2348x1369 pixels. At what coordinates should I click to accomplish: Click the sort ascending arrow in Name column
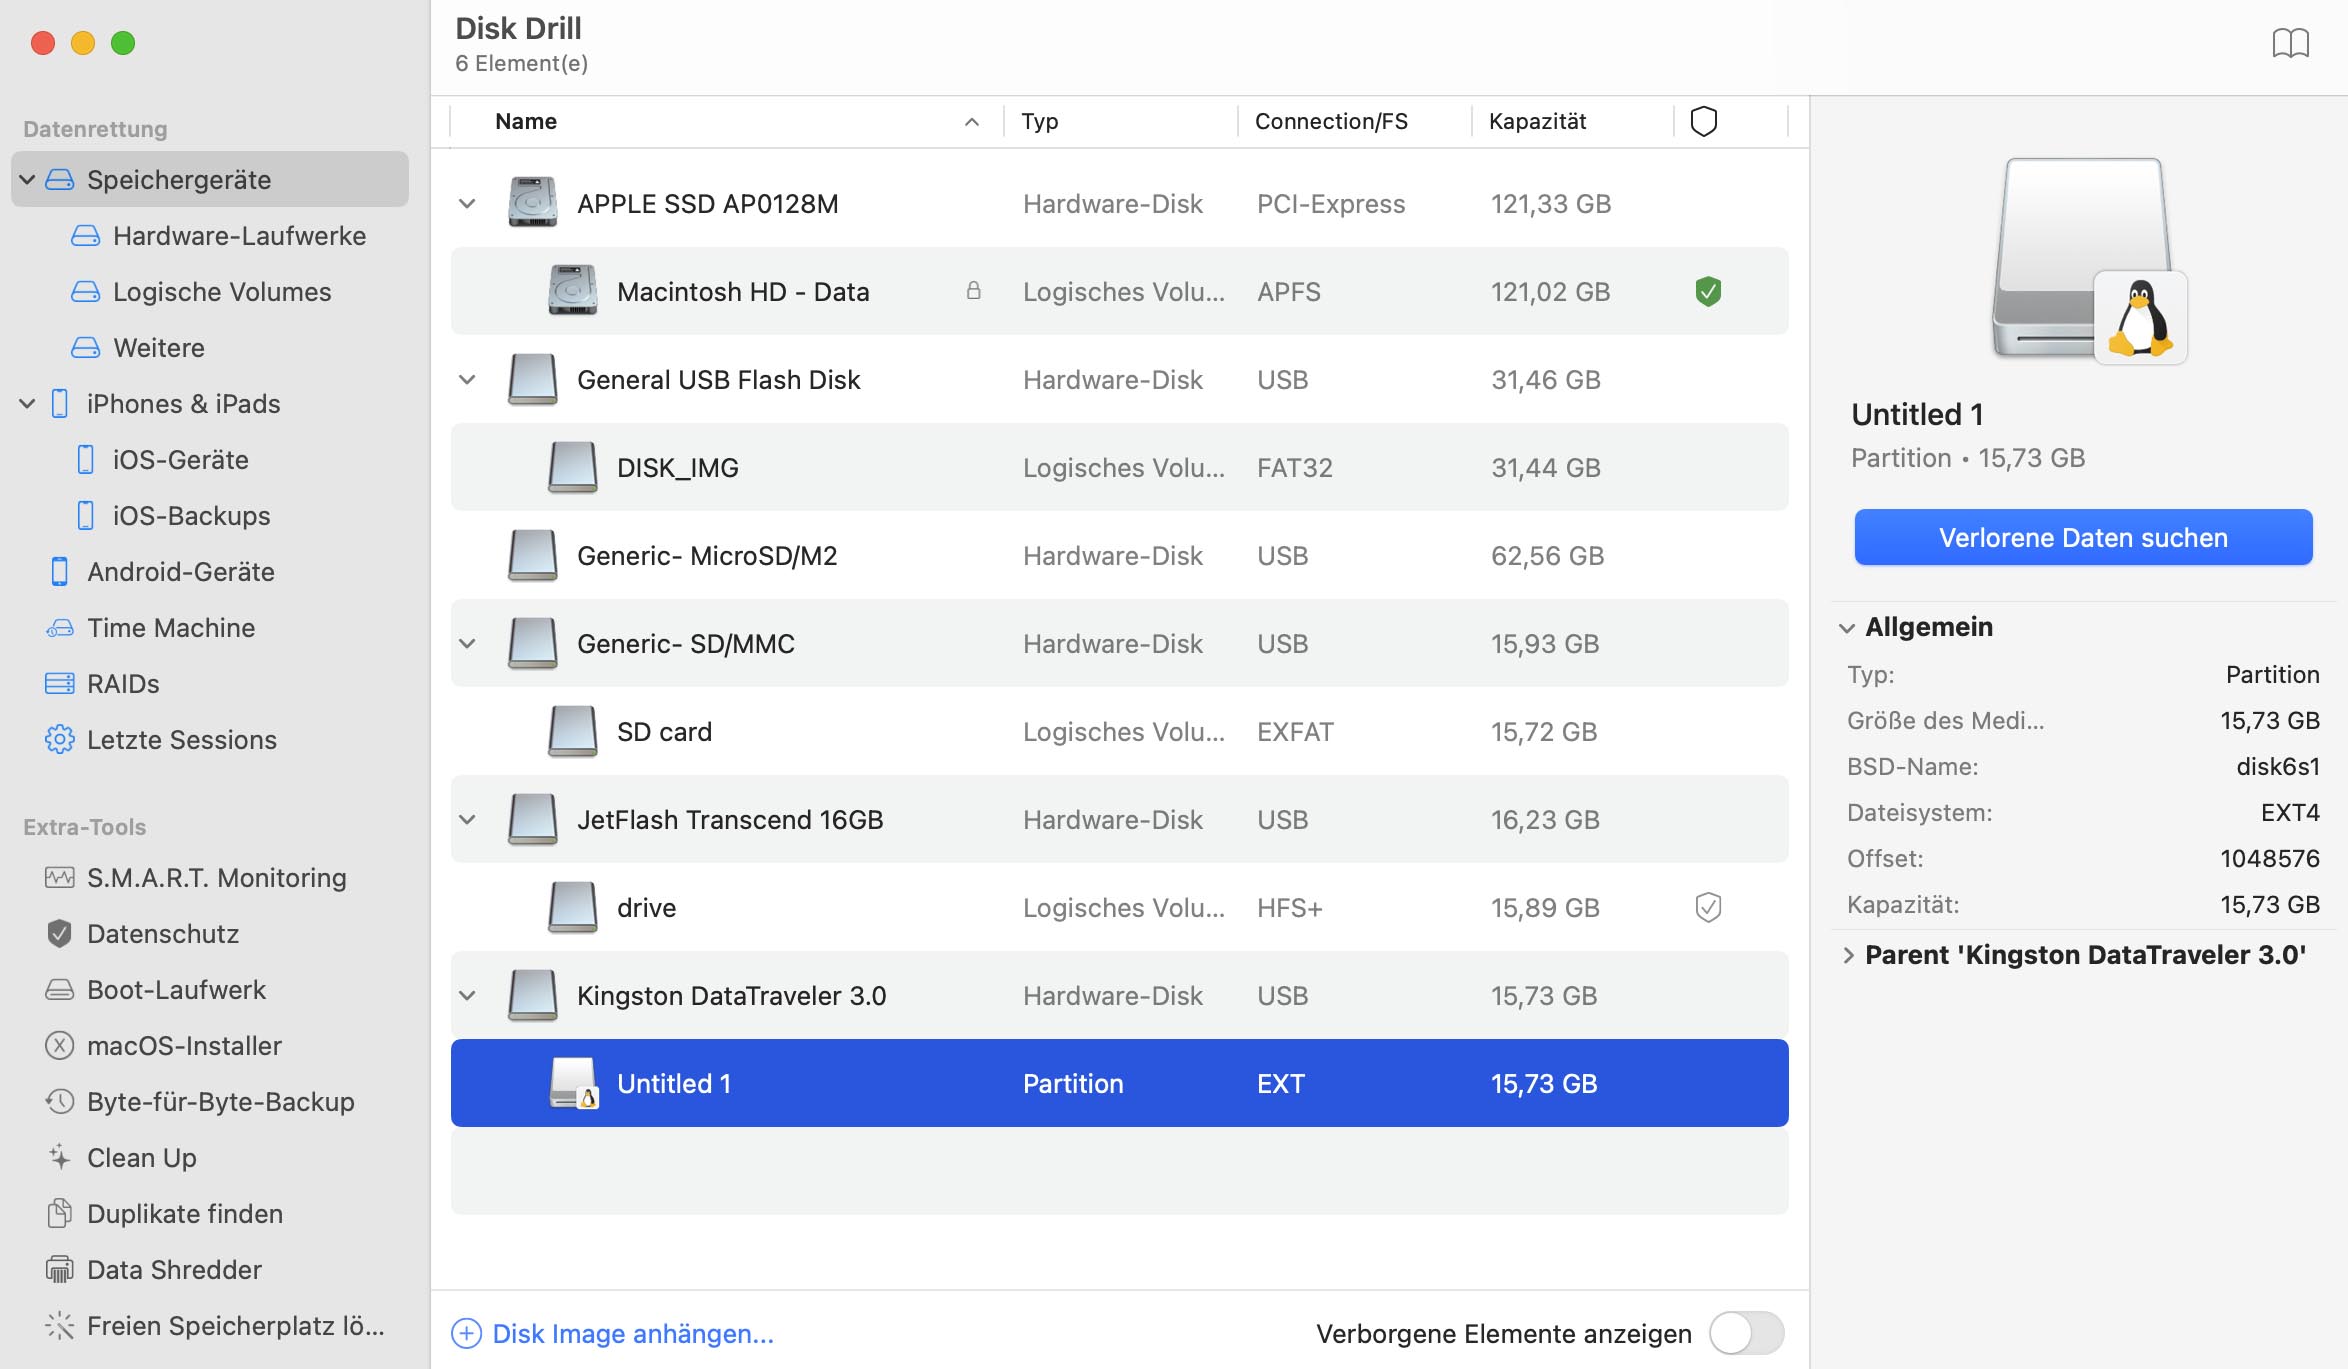click(x=971, y=121)
